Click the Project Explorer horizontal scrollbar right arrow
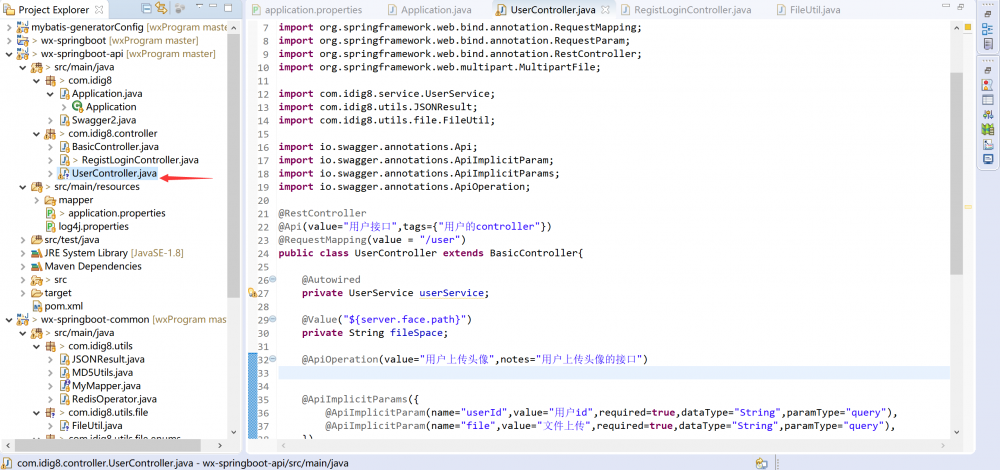1000x470 pixels. point(221,446)
